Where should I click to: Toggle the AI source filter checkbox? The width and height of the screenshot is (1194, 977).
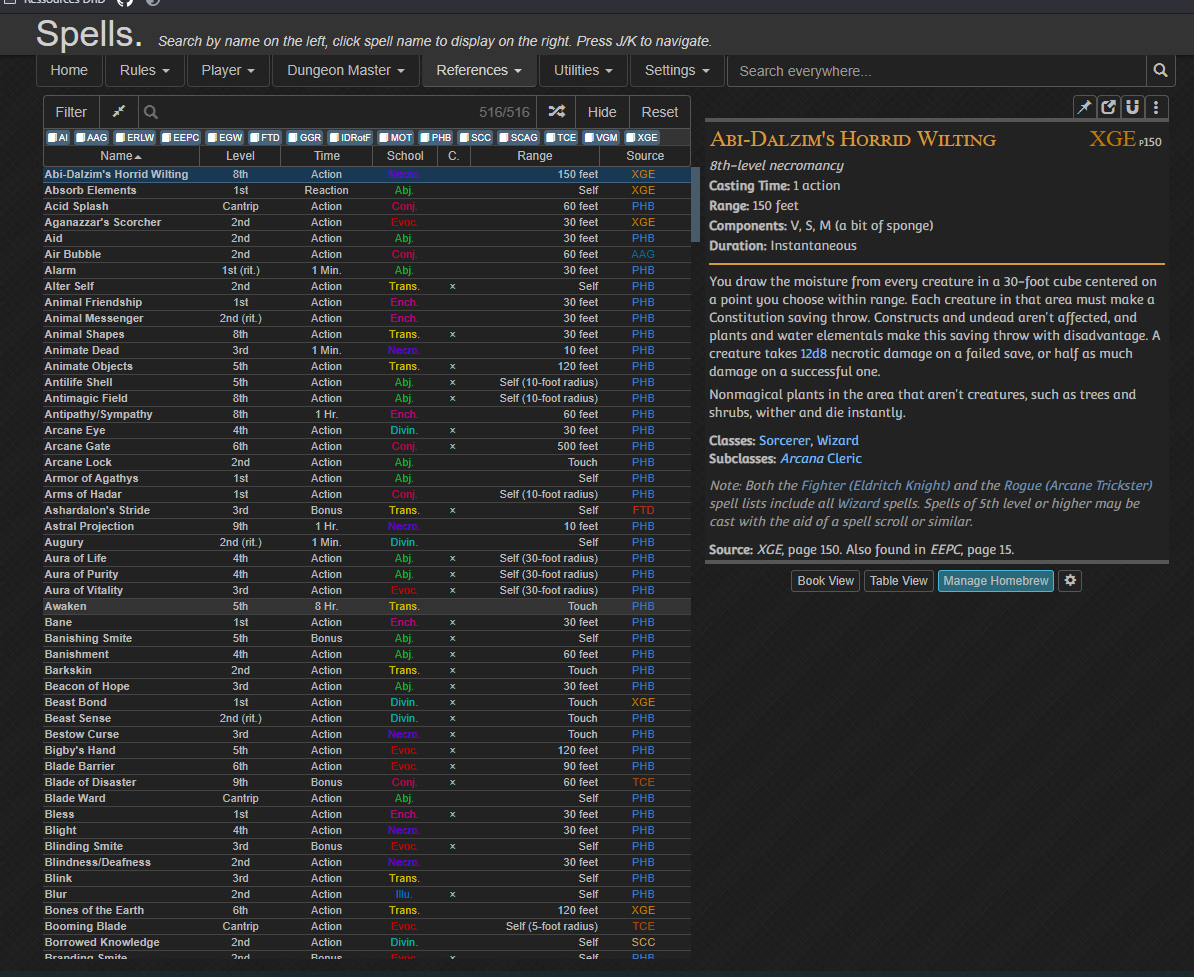(58, 138)
